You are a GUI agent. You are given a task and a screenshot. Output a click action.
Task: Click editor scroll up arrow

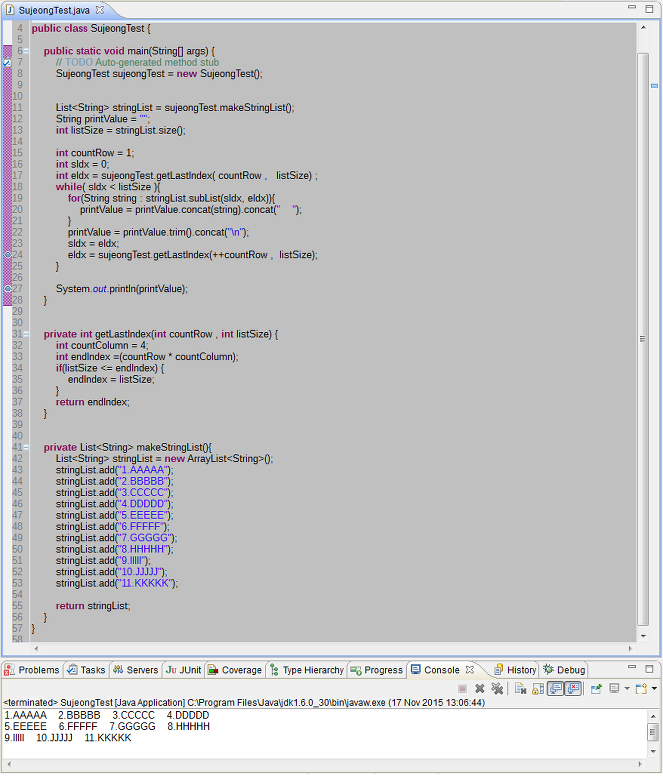643,28
